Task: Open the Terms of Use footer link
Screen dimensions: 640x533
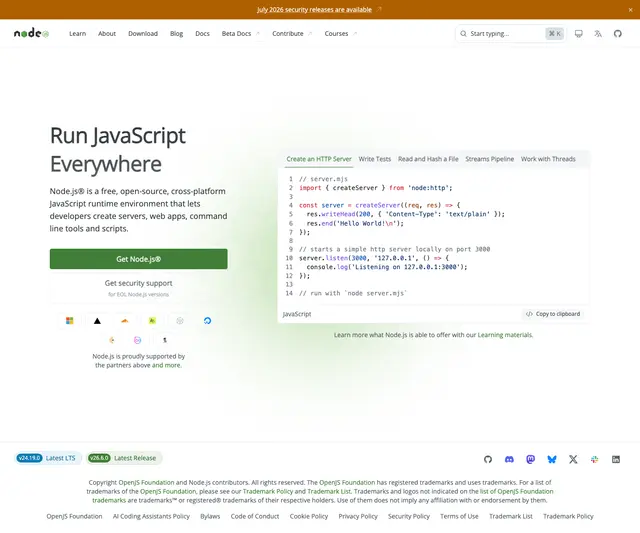Action: [x=459, y=516]
